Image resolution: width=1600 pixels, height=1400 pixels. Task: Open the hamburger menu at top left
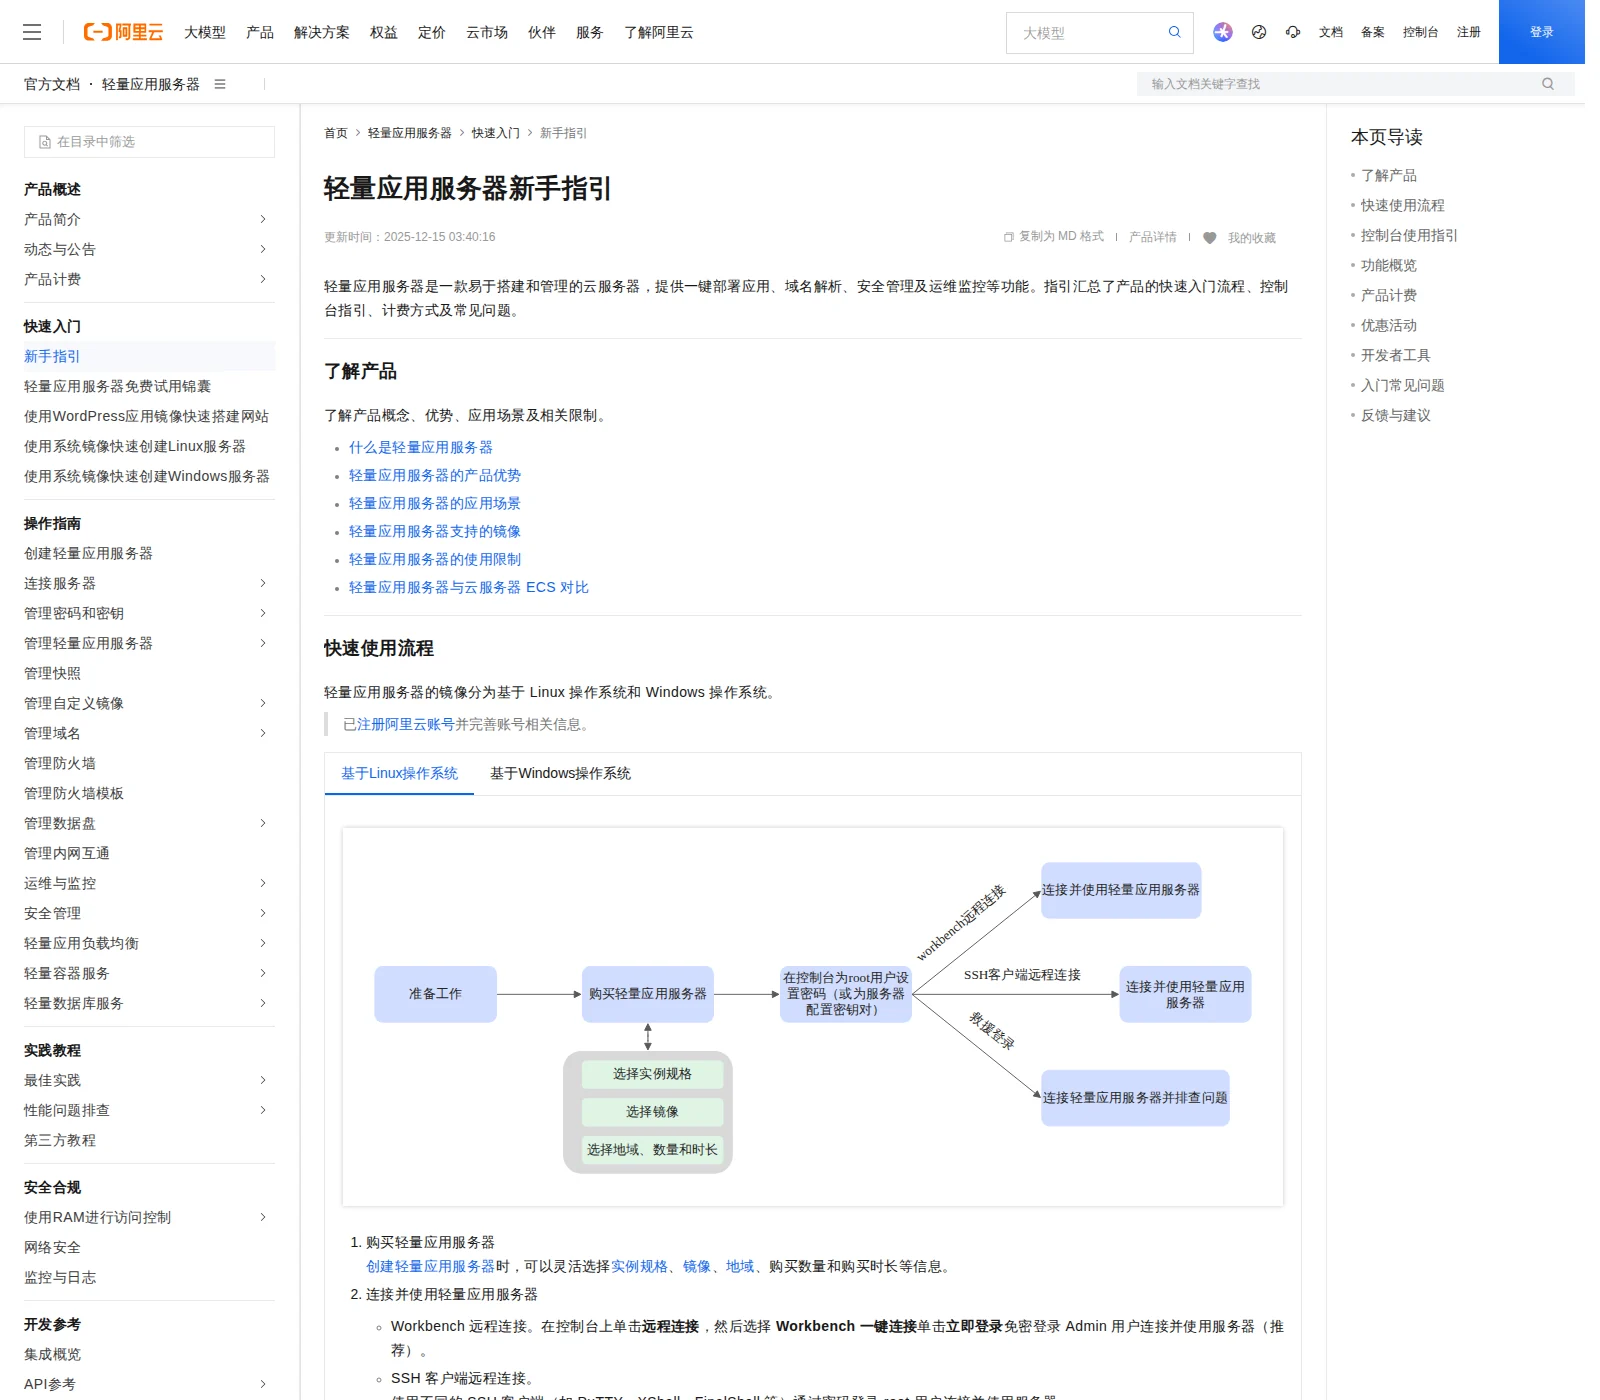click(32, 32)
